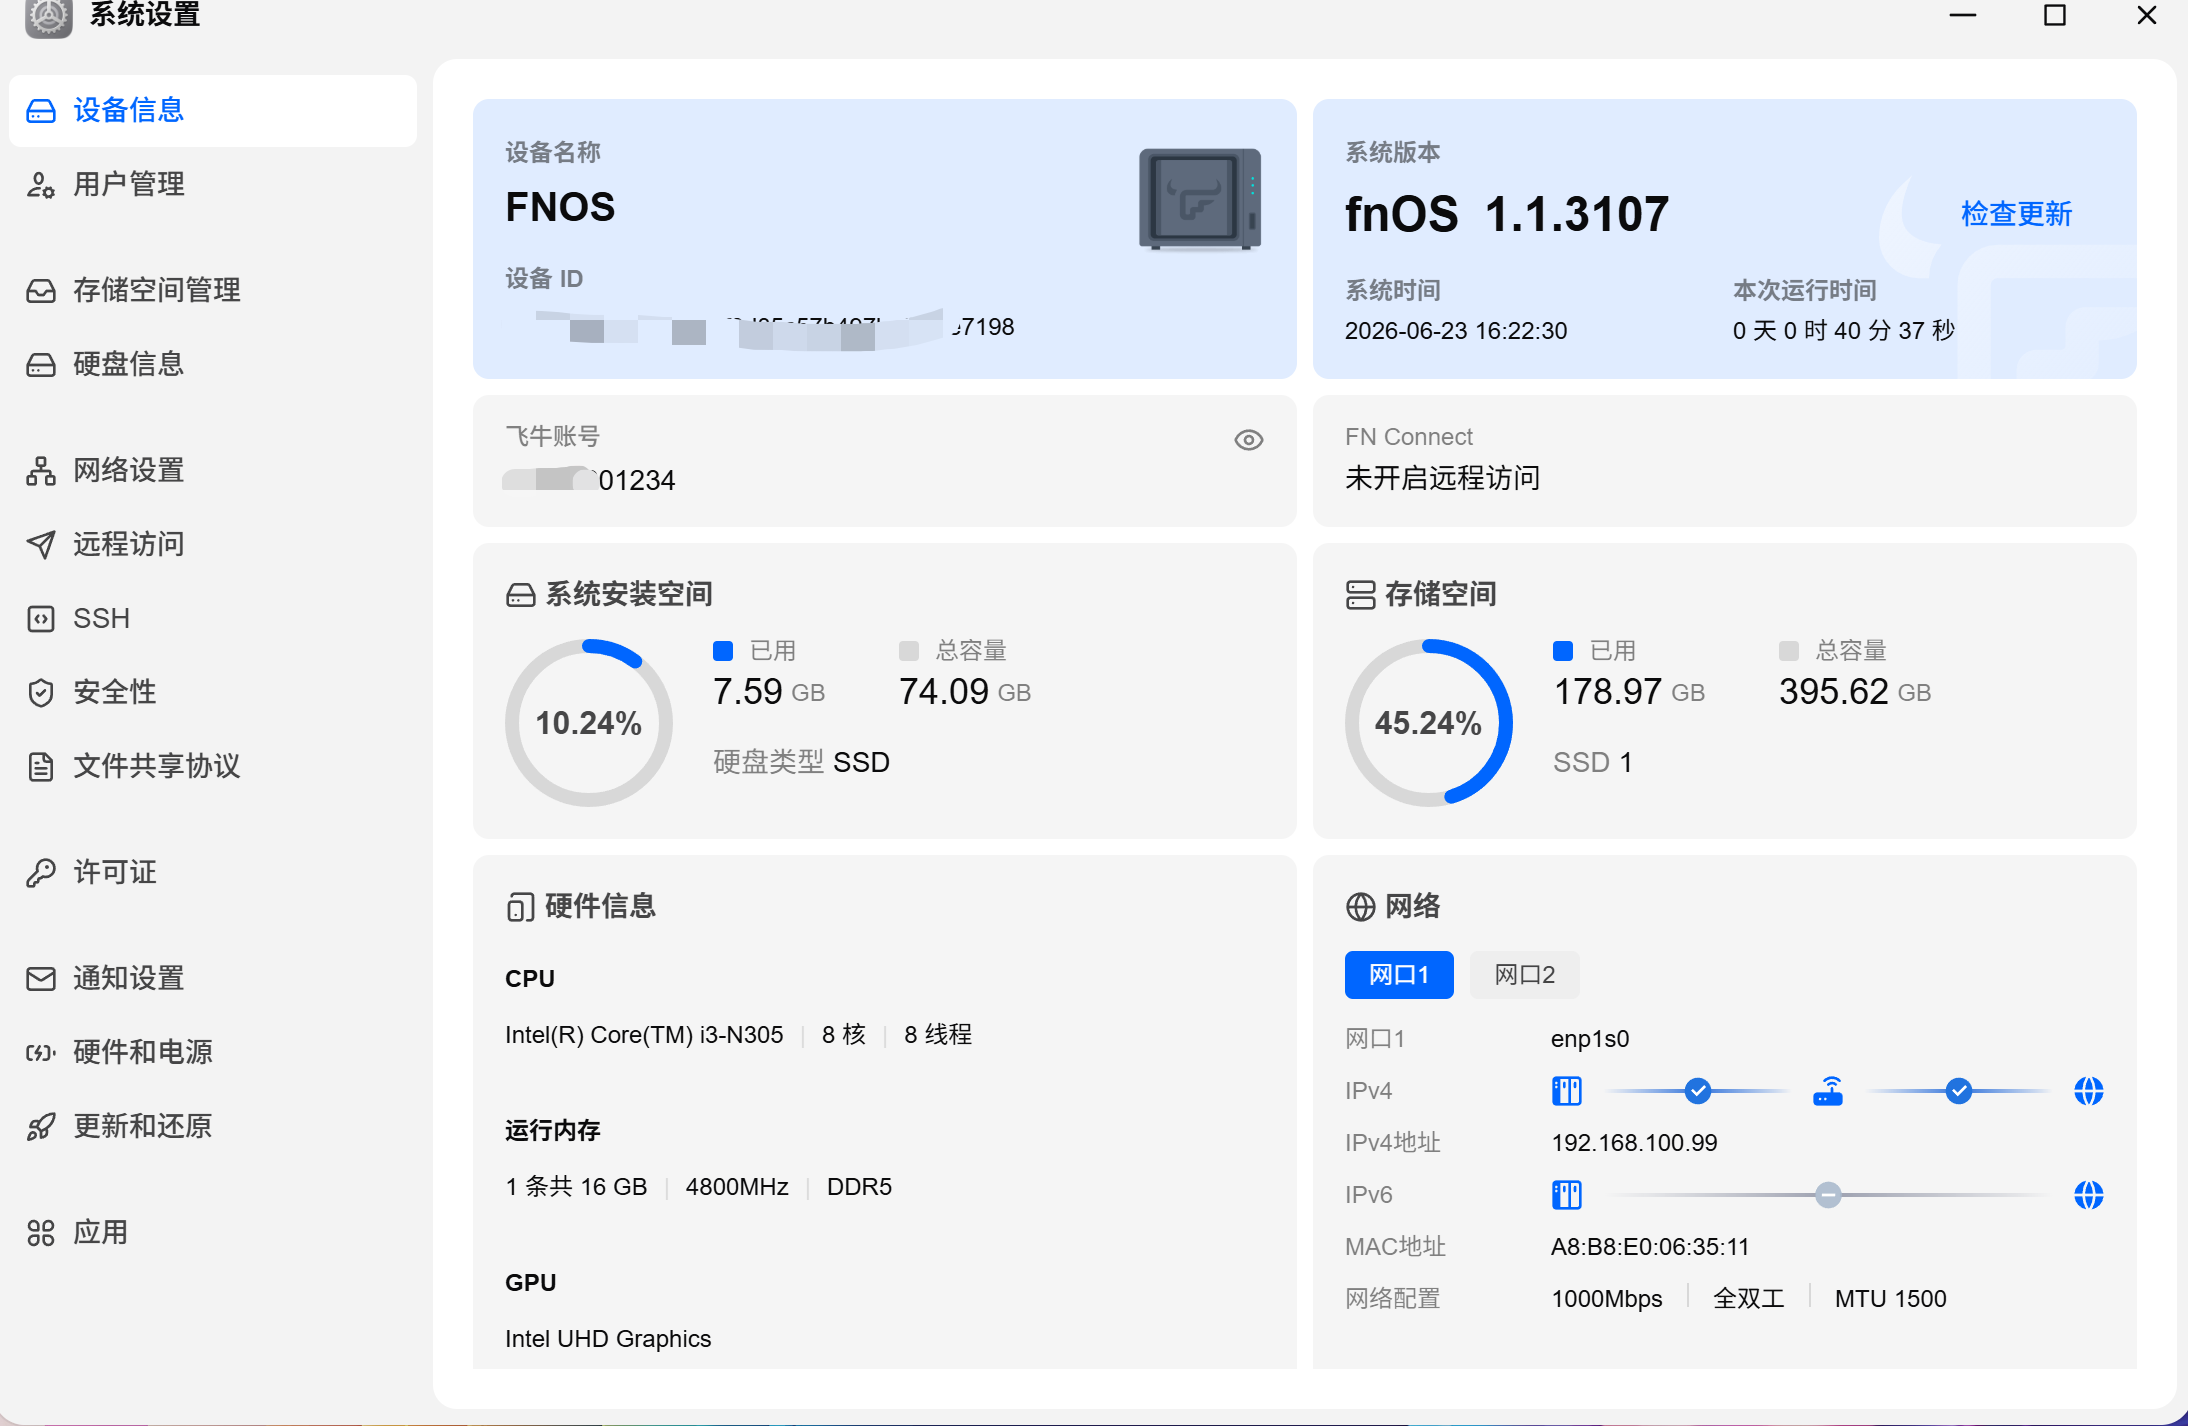Open 许可证 page
This screenshot has height=1426, width=2188.
213,872
